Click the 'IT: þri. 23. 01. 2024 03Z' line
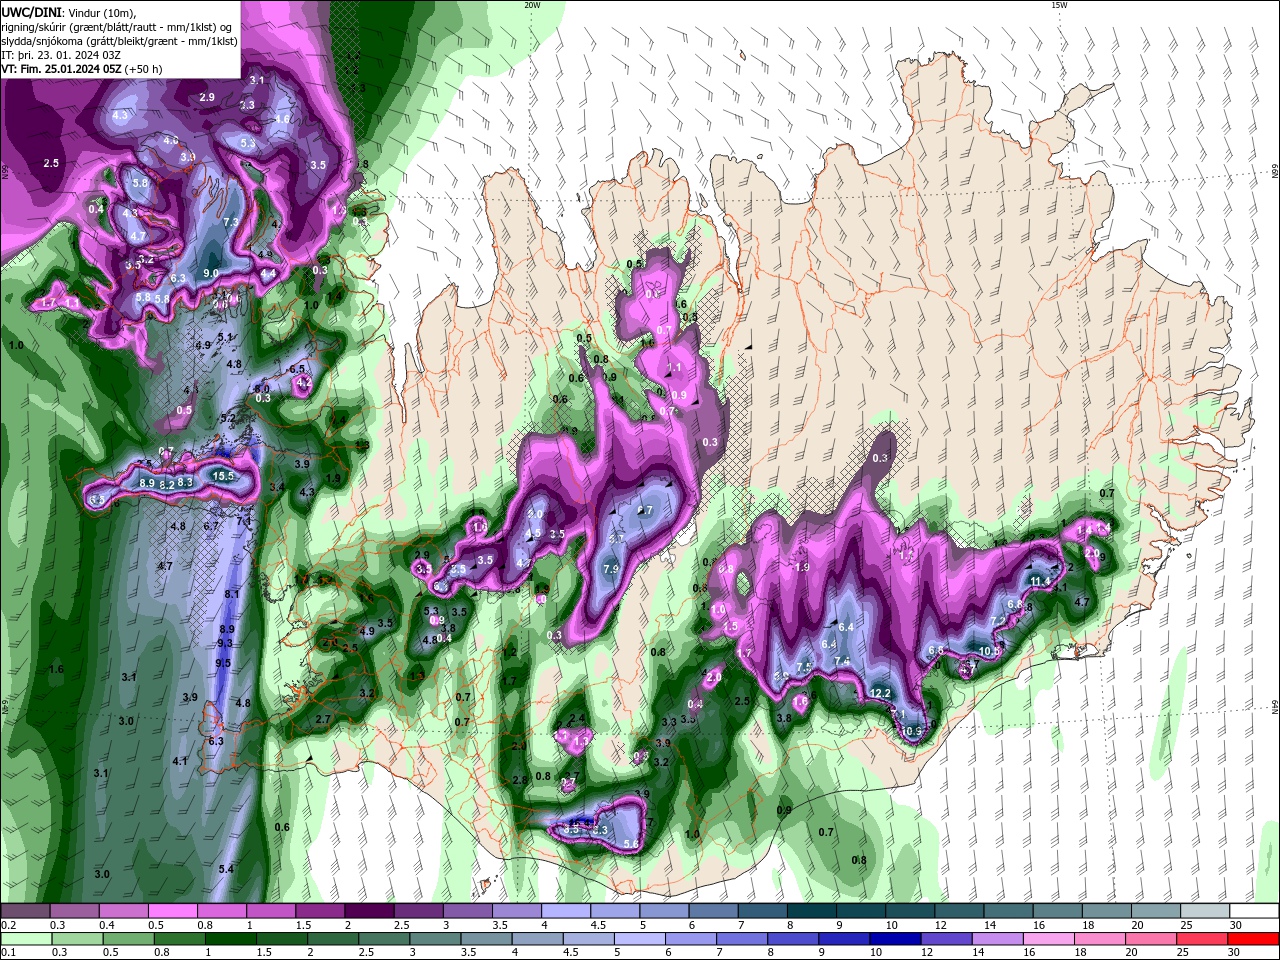 [x=59, y=55]
